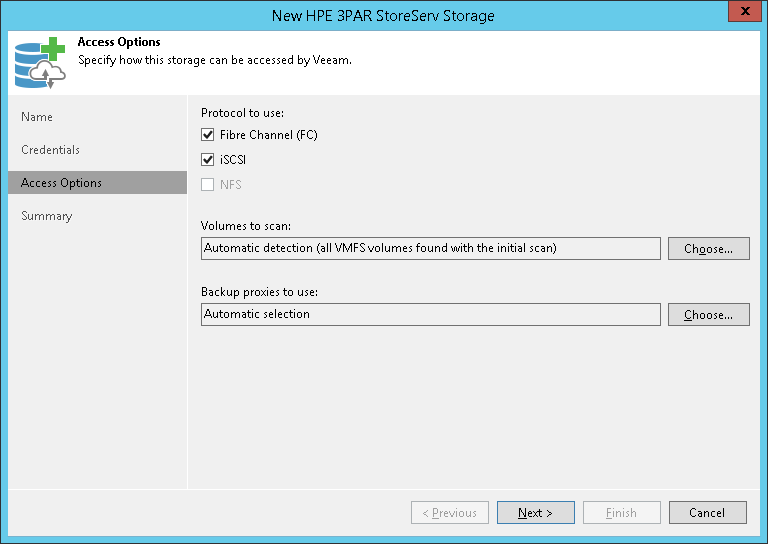Proceed with the Next button

(535, 513)
